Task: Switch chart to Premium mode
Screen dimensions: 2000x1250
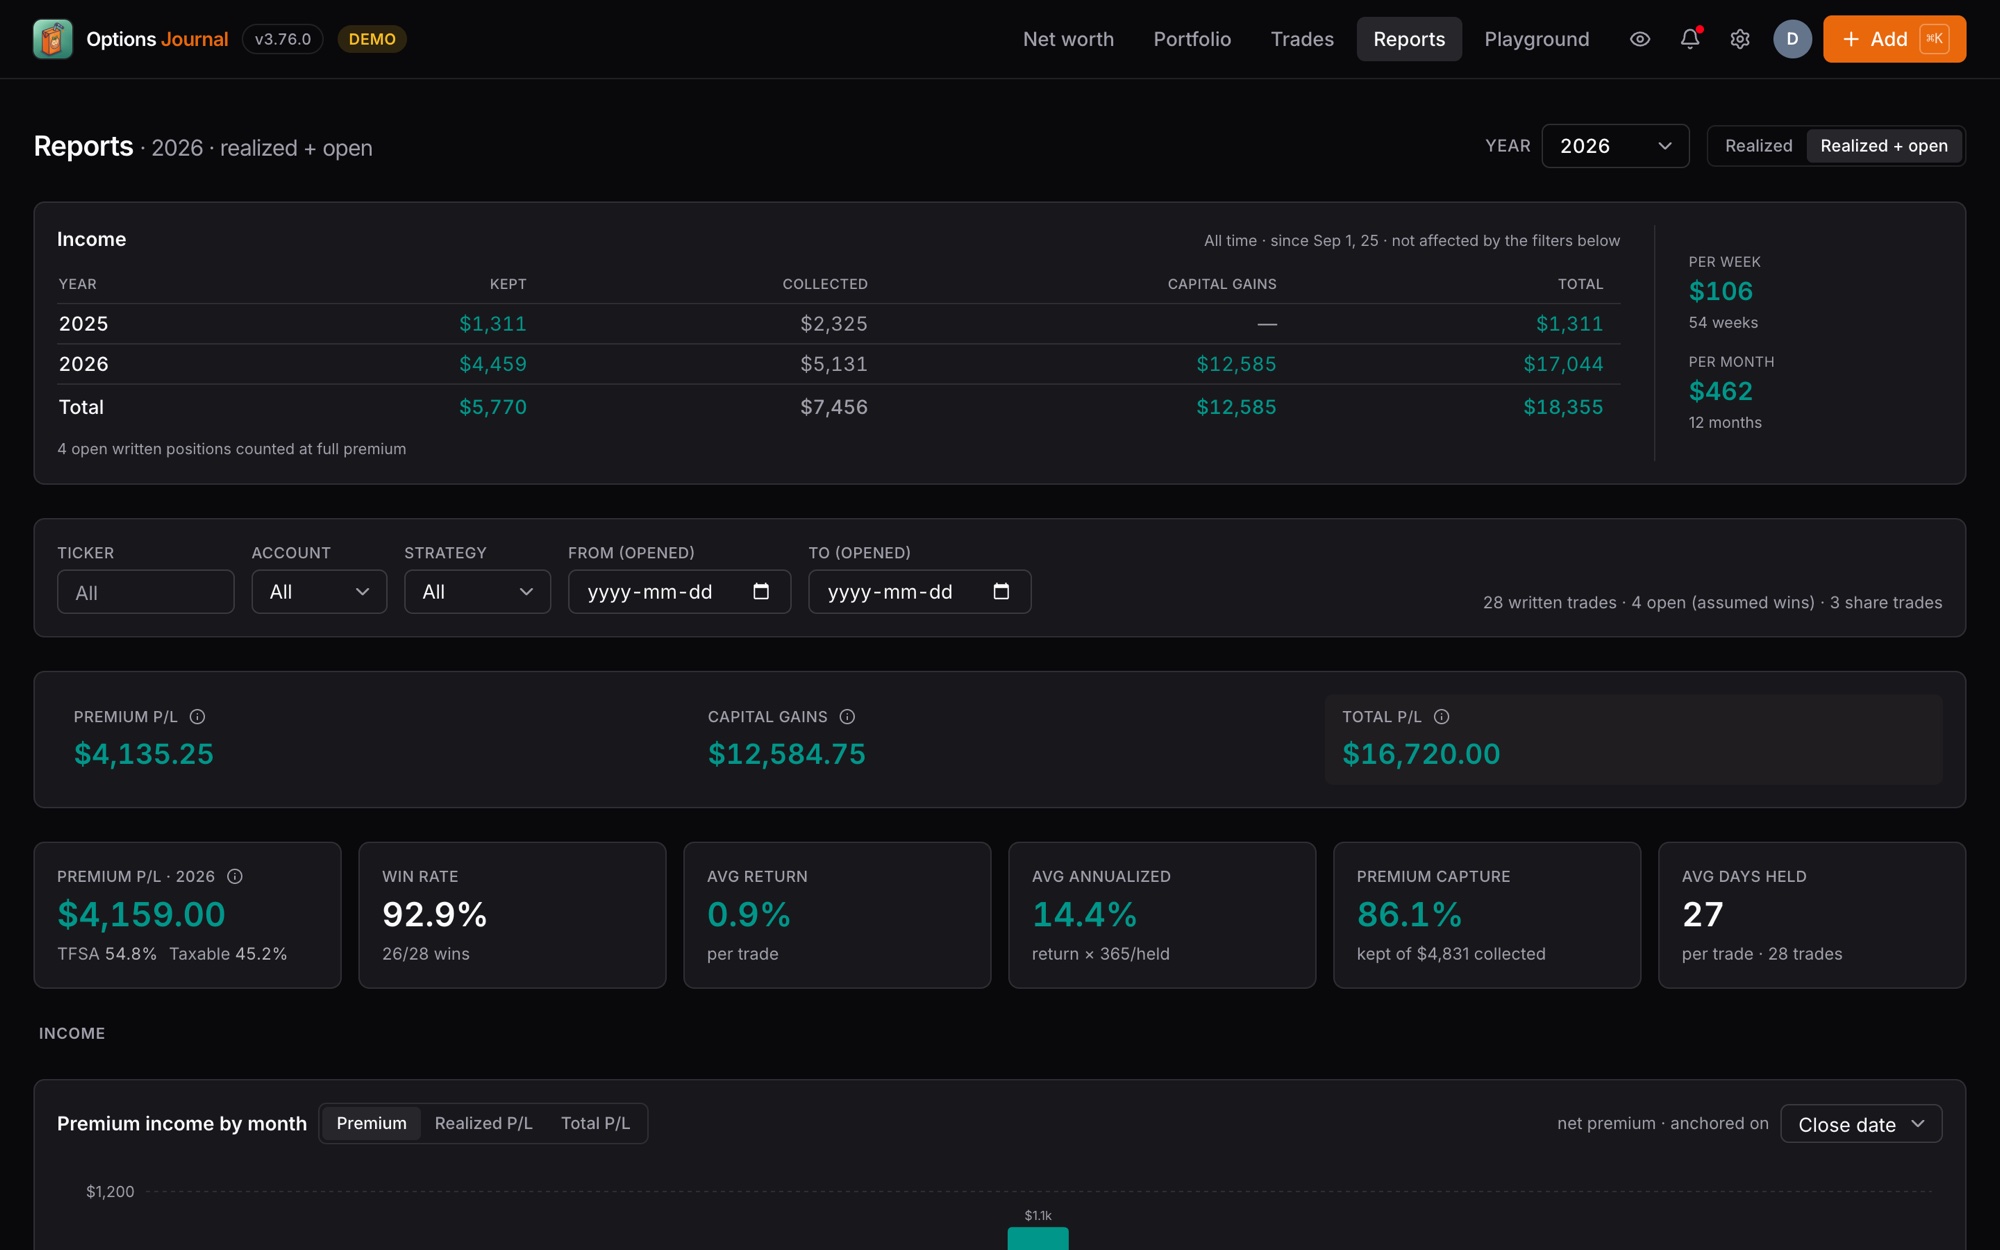Action: coord(371,1123)
